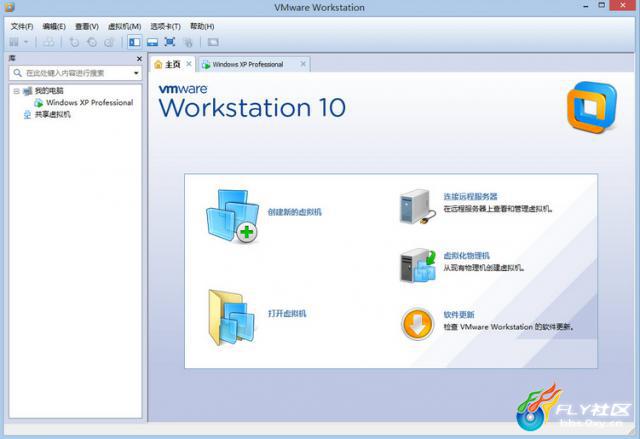Viewport: 640px width, 439px height.
Task: Click the virtualize physical machine icon
Action: (417, 266)
